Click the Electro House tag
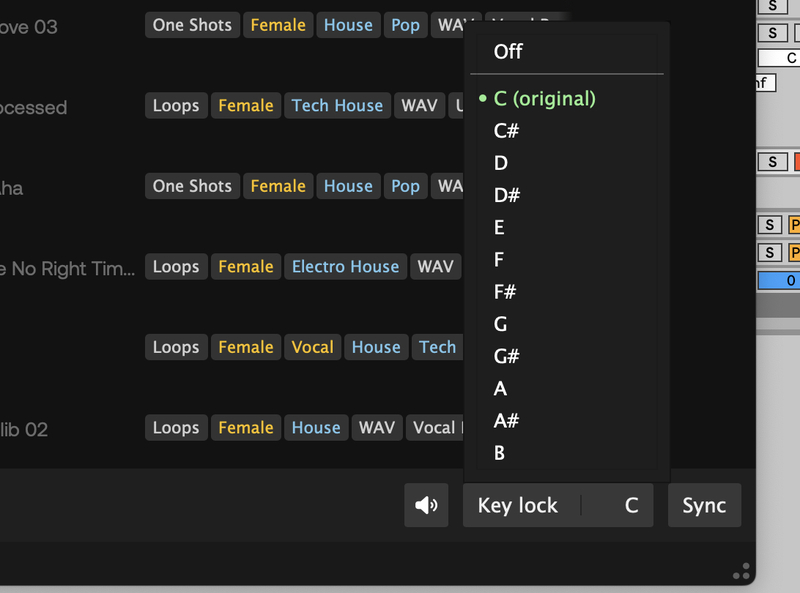The image size is (800, 593). 345,266
